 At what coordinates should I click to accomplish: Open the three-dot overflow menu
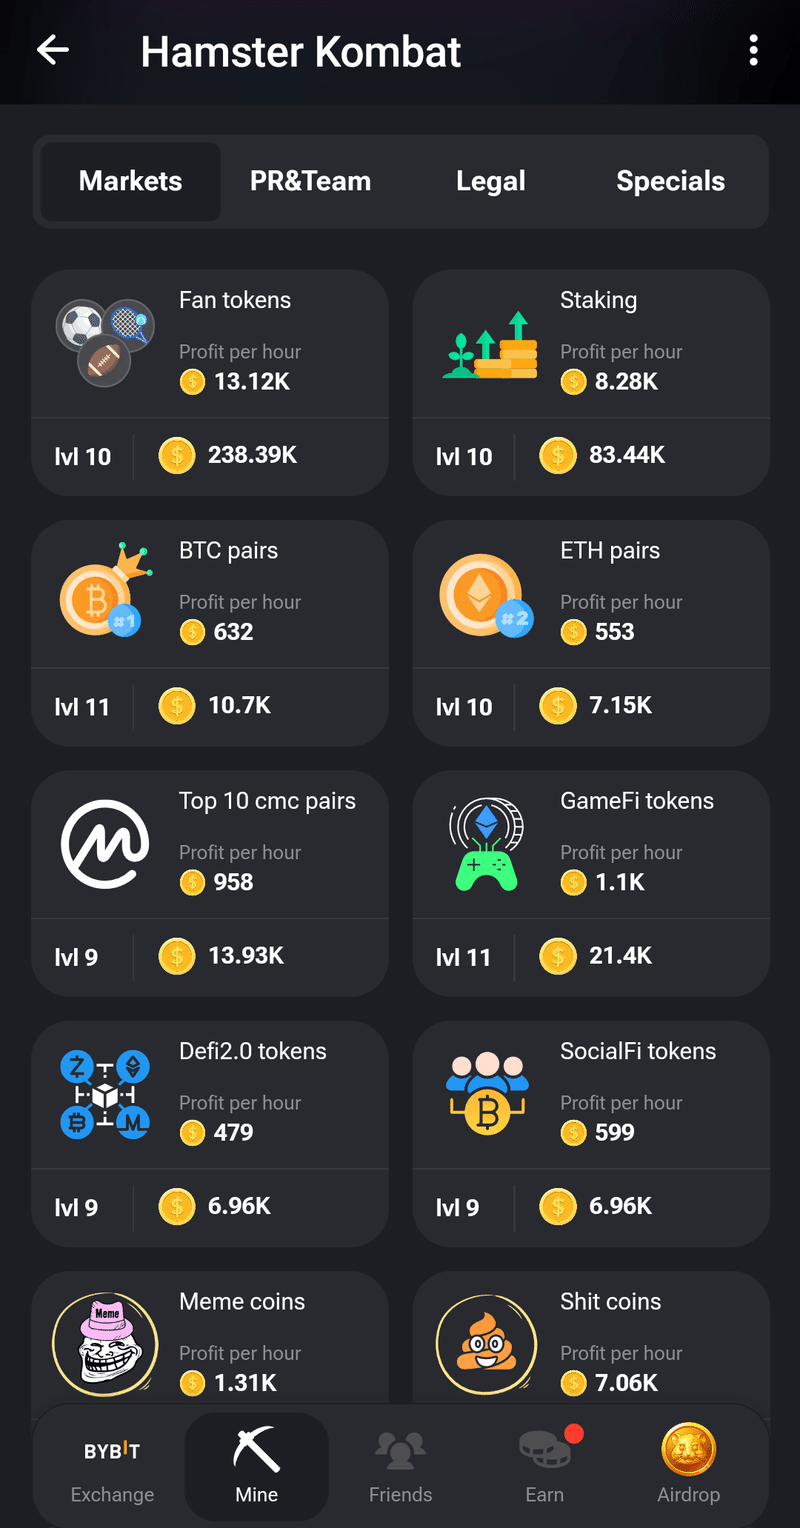point(753,50)
